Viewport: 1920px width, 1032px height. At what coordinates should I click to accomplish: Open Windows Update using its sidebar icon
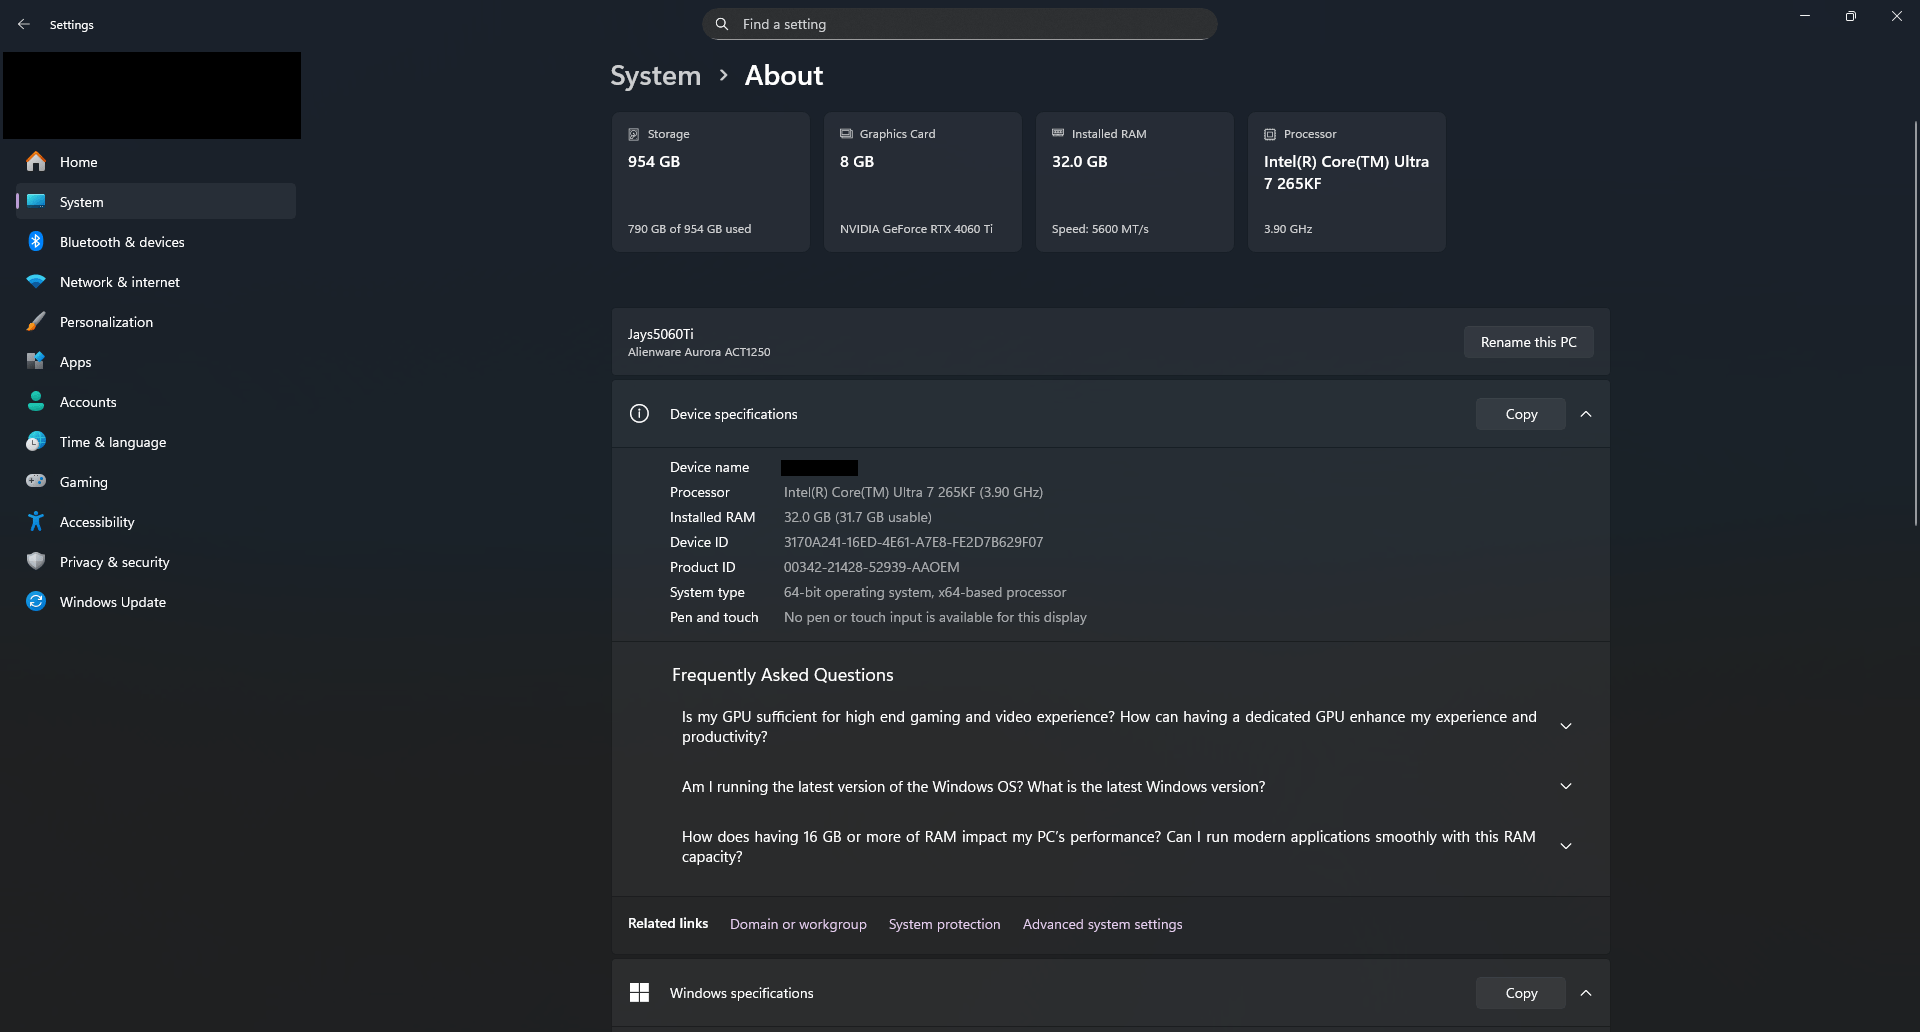coord(36,601)
